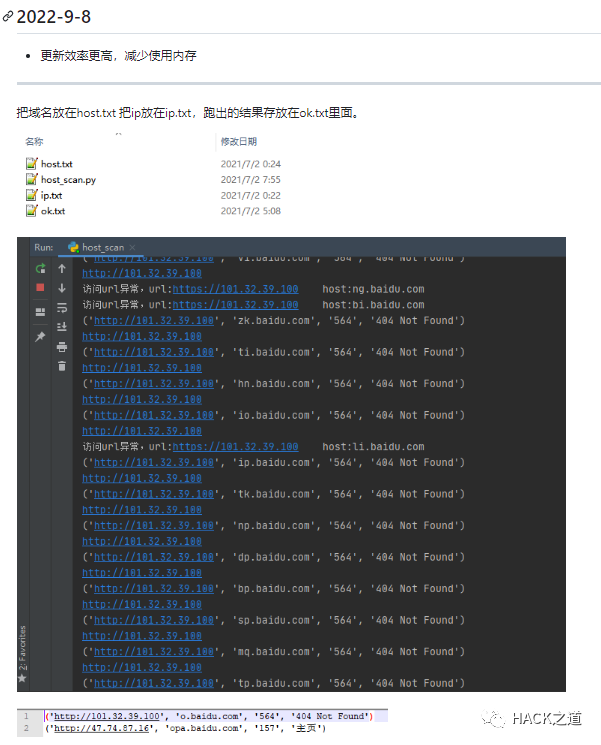Viewport: 601px width, 745px height.
Task: Select the host_scan.py file name
Action: 68,180
